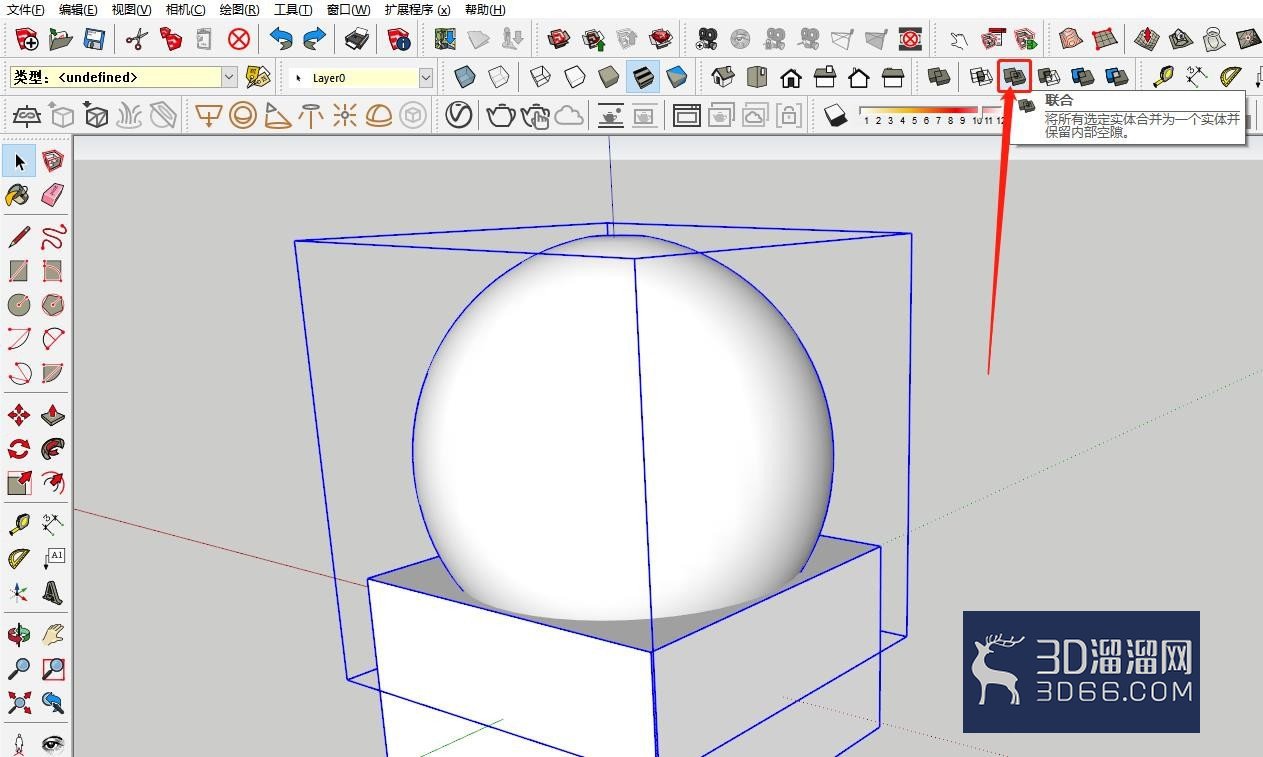The height and width of the screenshot is (757, 1263).
Task: Select the Split solid tool
Action: [x=1116, y=76]
